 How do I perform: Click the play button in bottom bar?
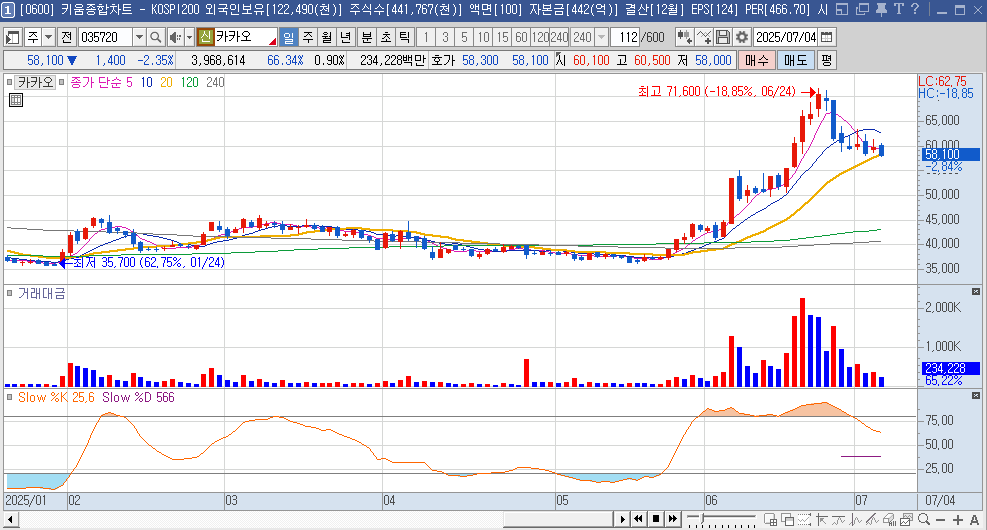click(x=622, y=519)
